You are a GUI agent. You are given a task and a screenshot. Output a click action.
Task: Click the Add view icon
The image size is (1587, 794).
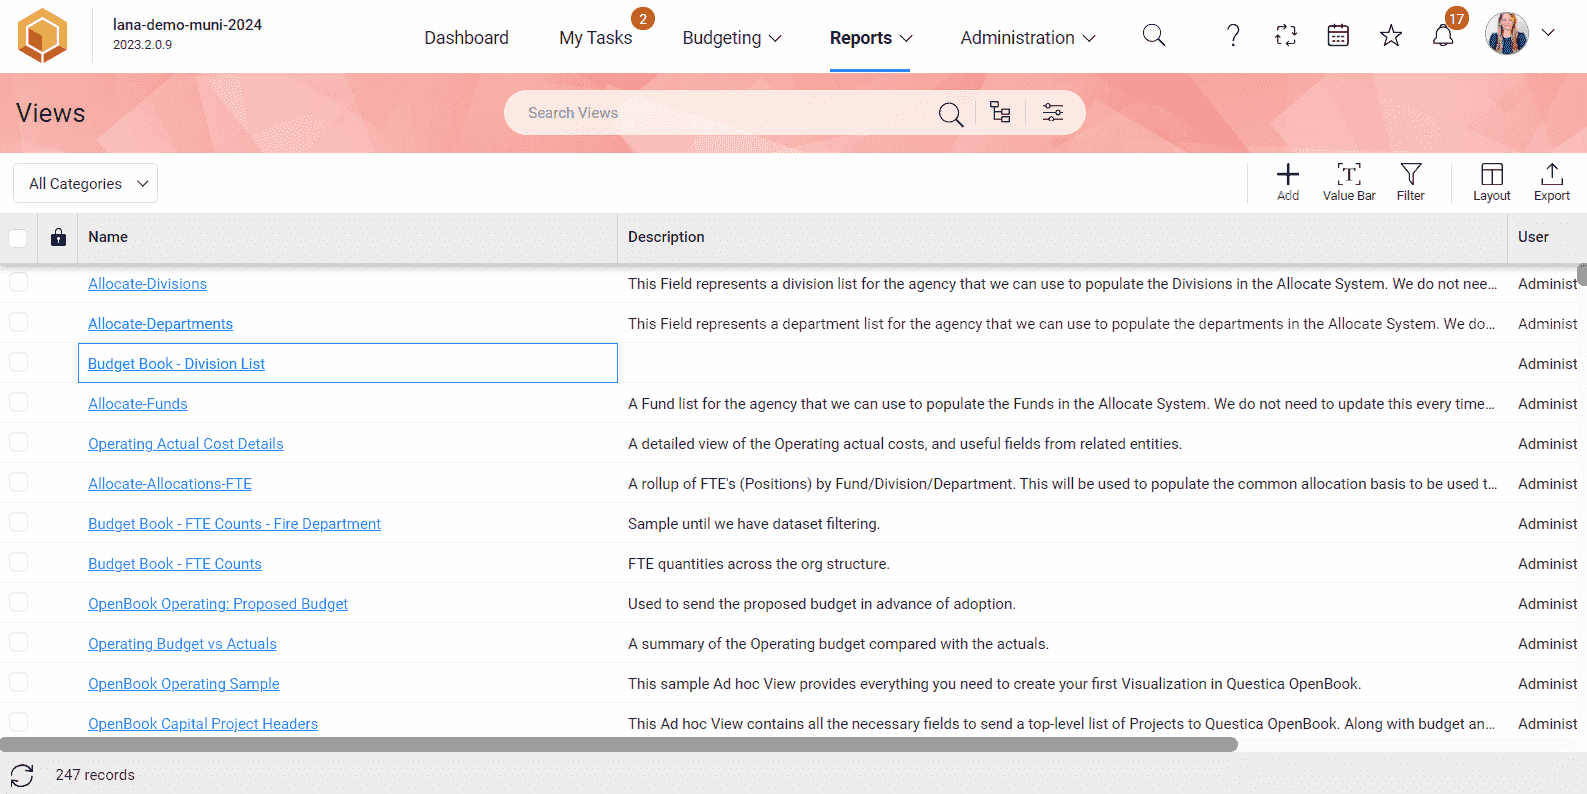(x=1287, y=181)
